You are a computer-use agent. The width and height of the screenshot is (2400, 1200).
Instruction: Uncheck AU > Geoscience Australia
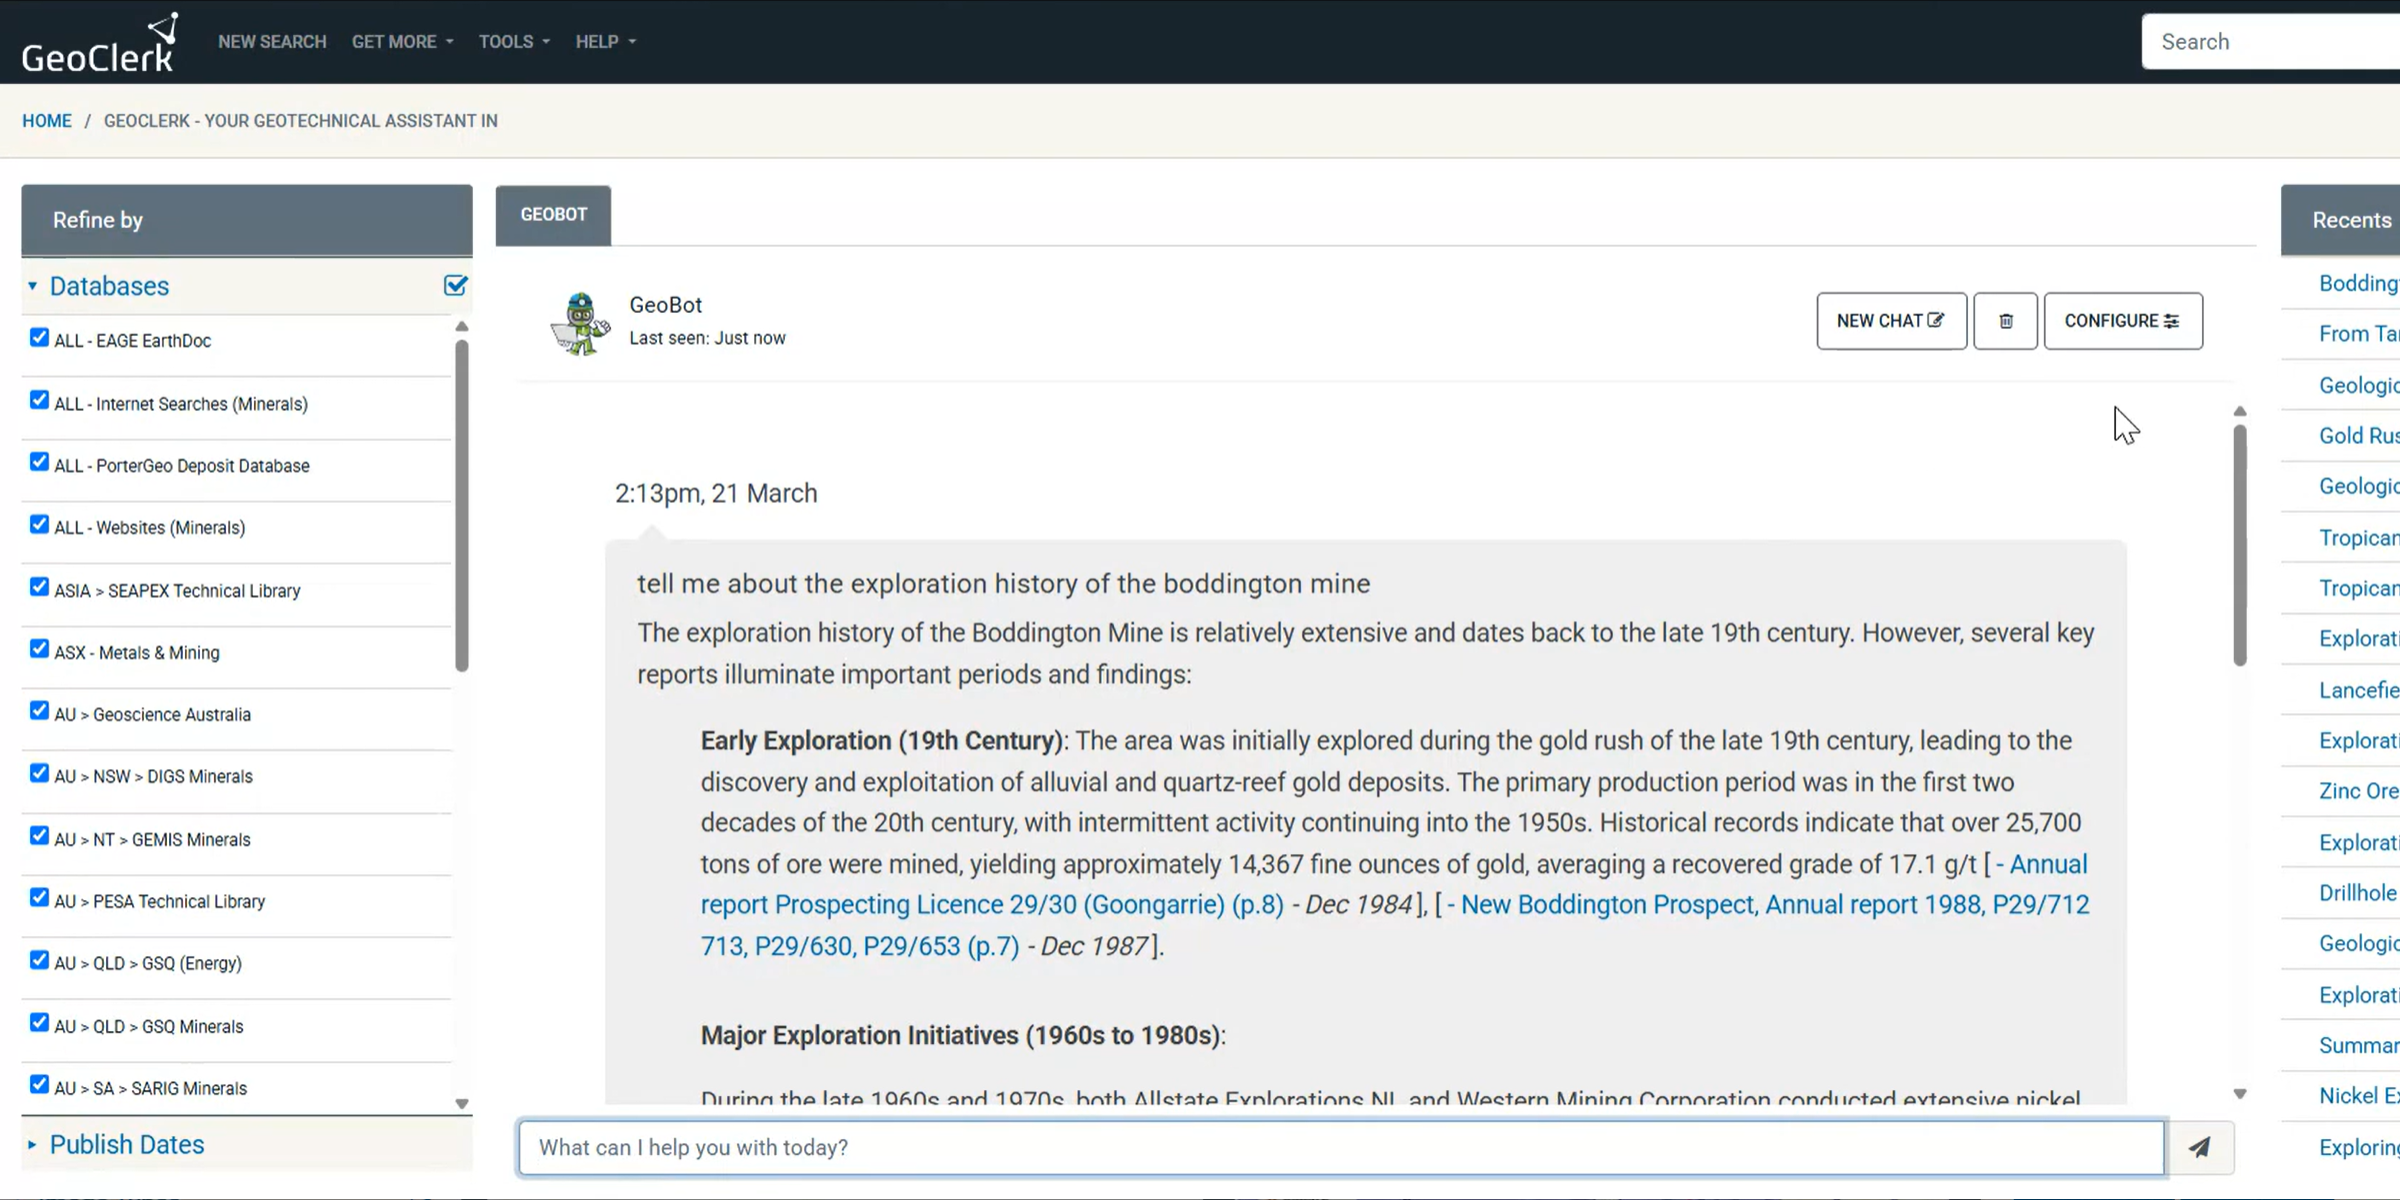click(x=39, y=711)
